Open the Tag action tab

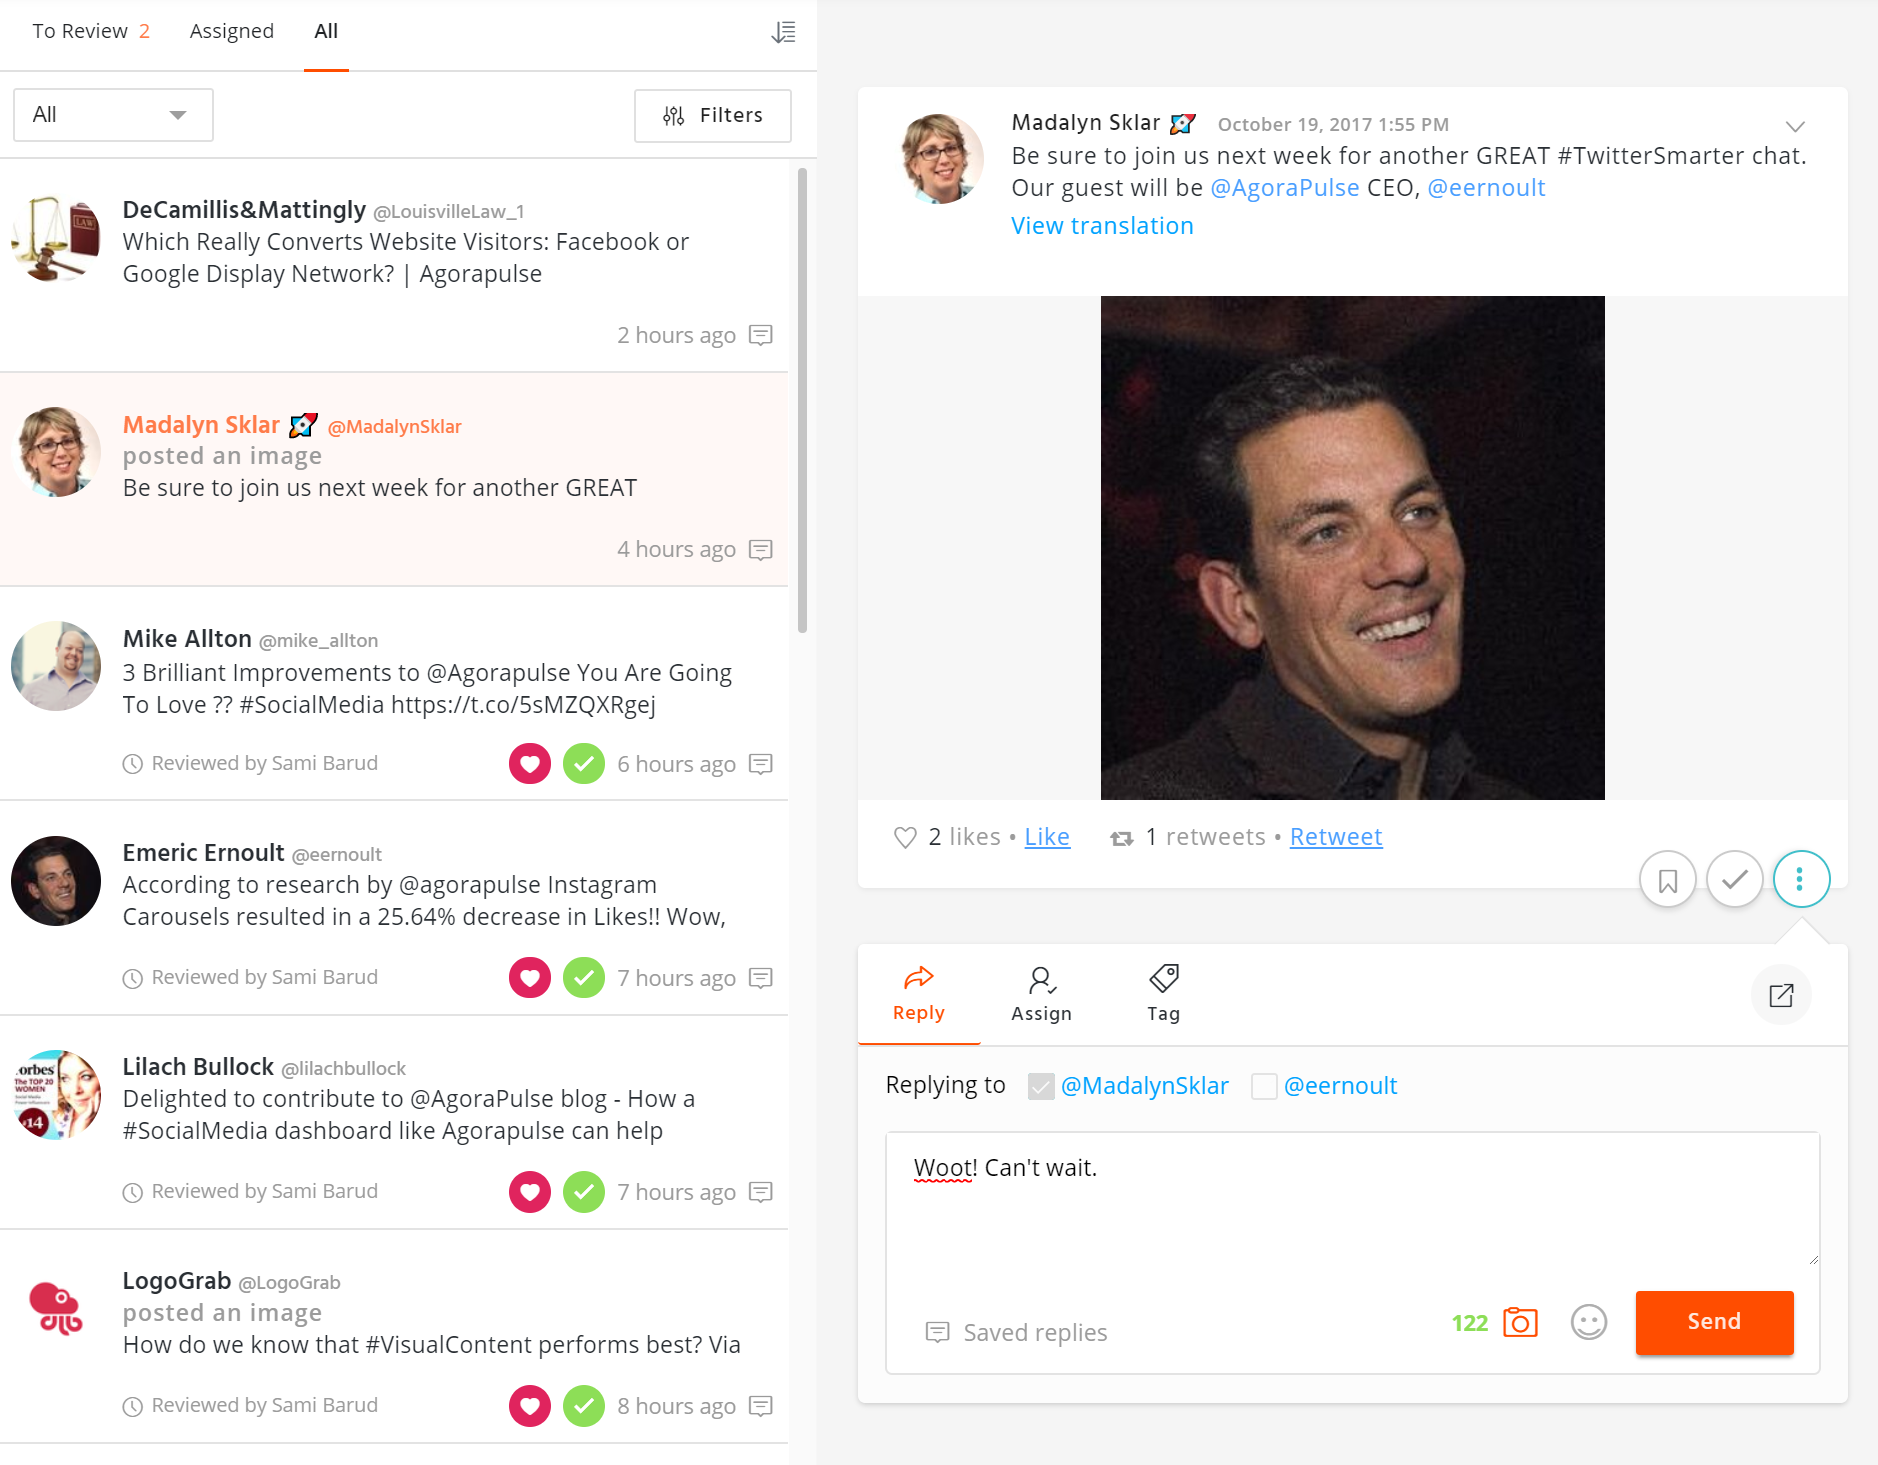[1164, 994]
